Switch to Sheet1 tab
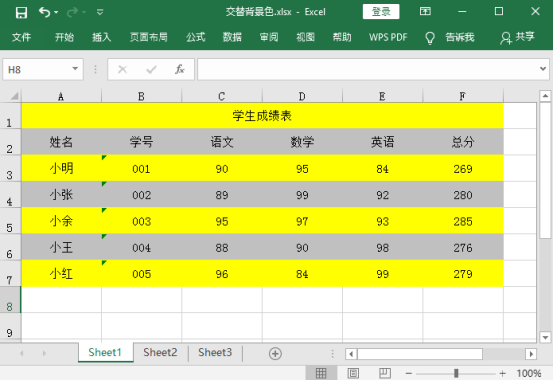This screenshot has width=554, height=380. (105, 352)
